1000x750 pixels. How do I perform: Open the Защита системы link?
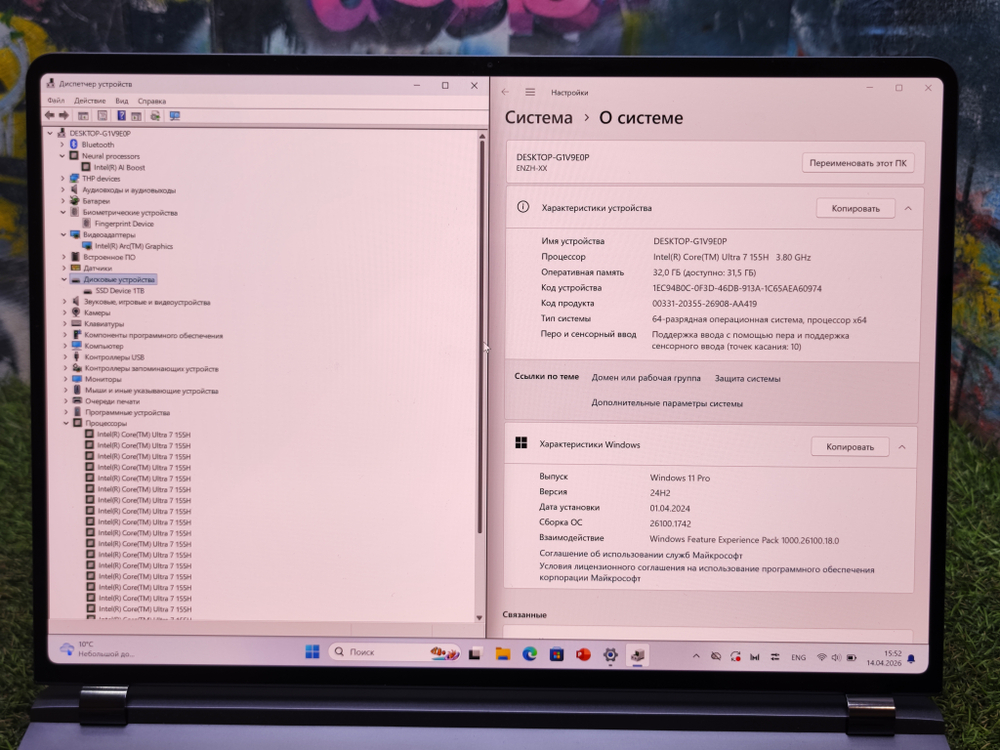(x=747, y=379)
